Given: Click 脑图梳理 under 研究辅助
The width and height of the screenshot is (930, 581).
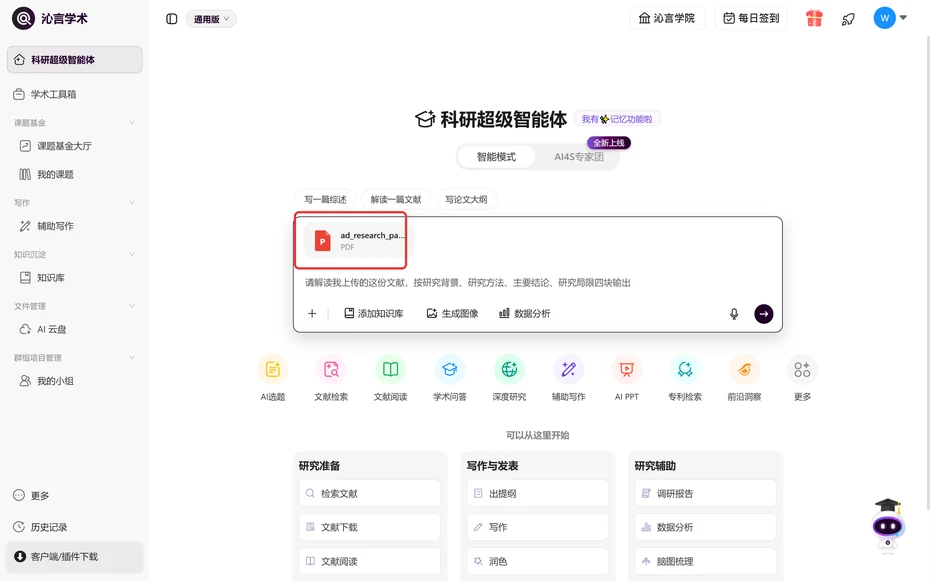Looking at the screenshot, I should pyautogui.click(x=705, y=561).
